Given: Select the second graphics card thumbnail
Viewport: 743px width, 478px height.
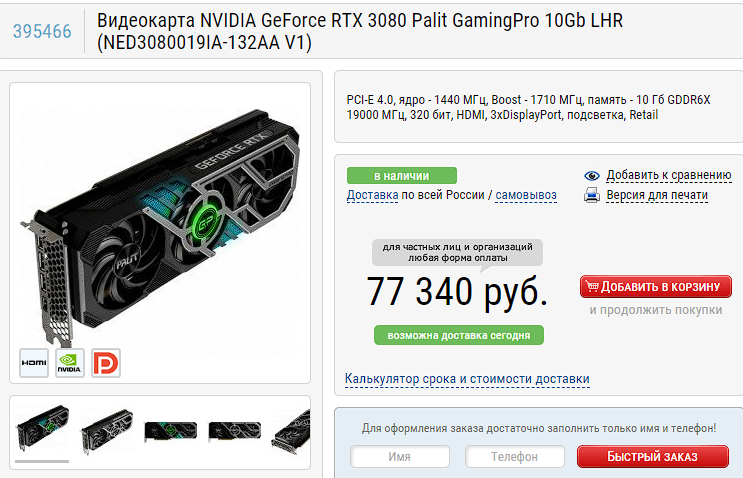Looking at the screenshot, I should pos(107,431).
